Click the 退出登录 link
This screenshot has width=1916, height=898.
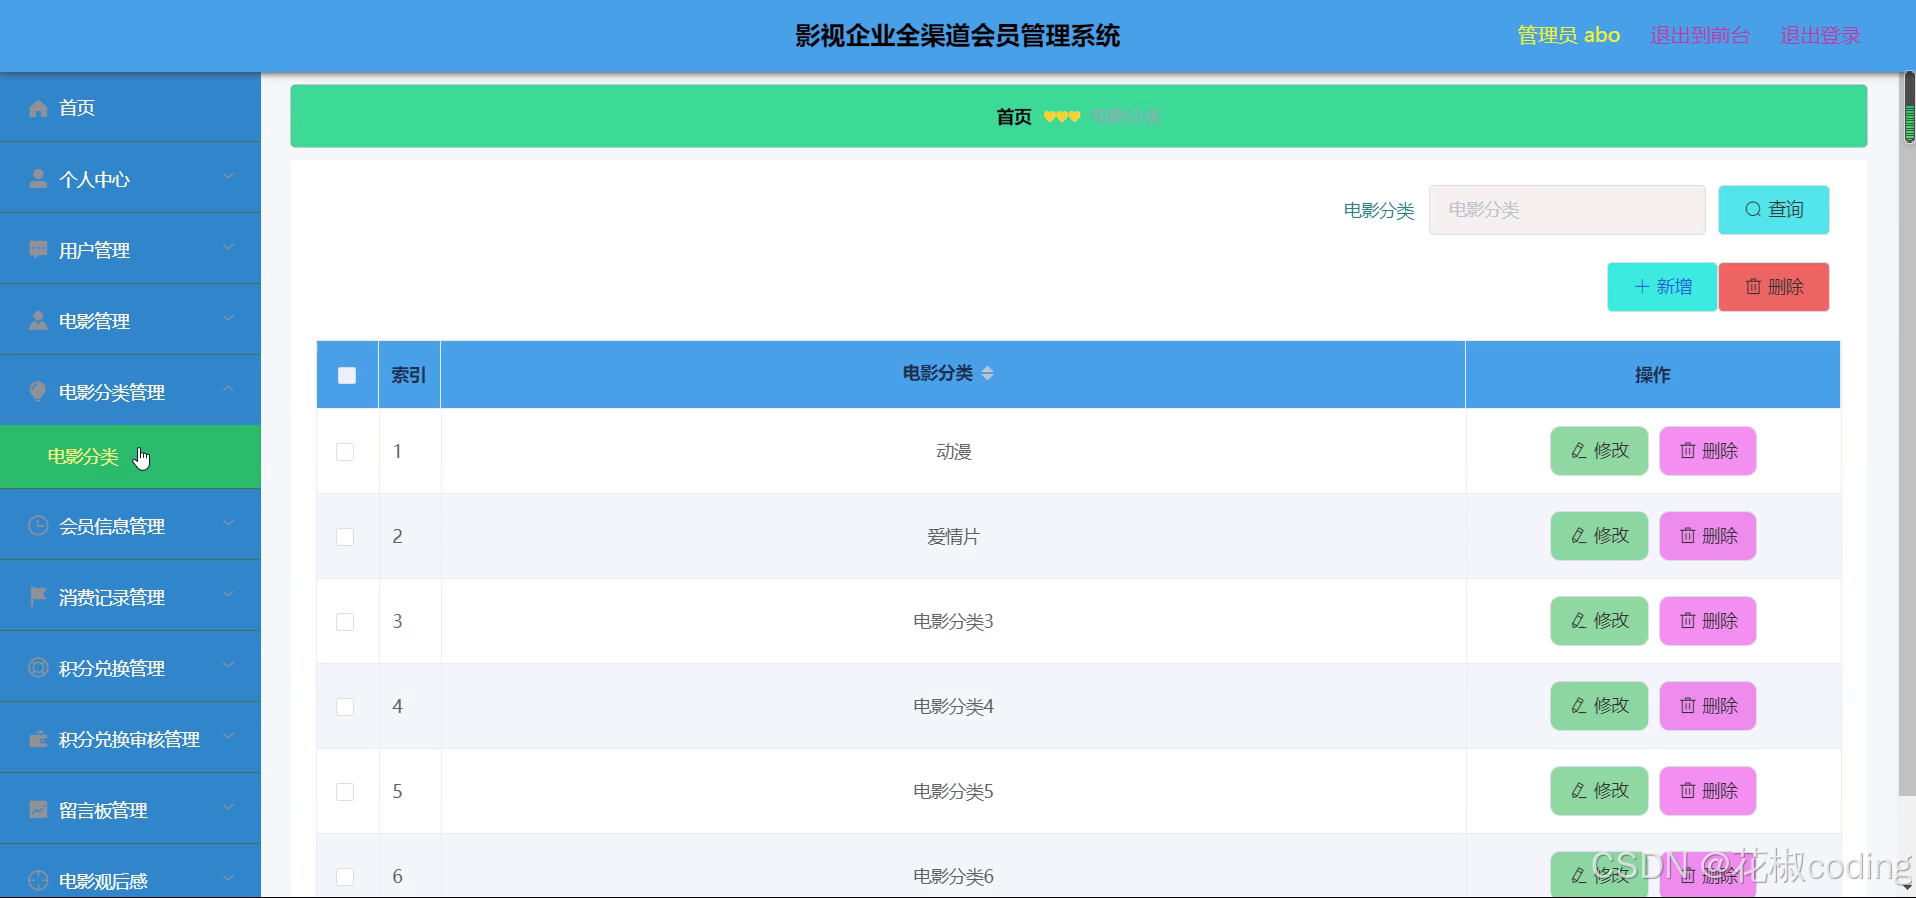tap(1820, 35)
